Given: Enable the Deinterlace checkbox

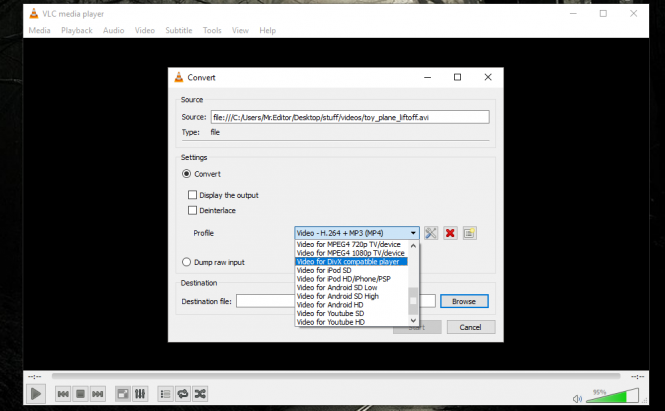Looking at the screenshot, I should coord(193,211).
